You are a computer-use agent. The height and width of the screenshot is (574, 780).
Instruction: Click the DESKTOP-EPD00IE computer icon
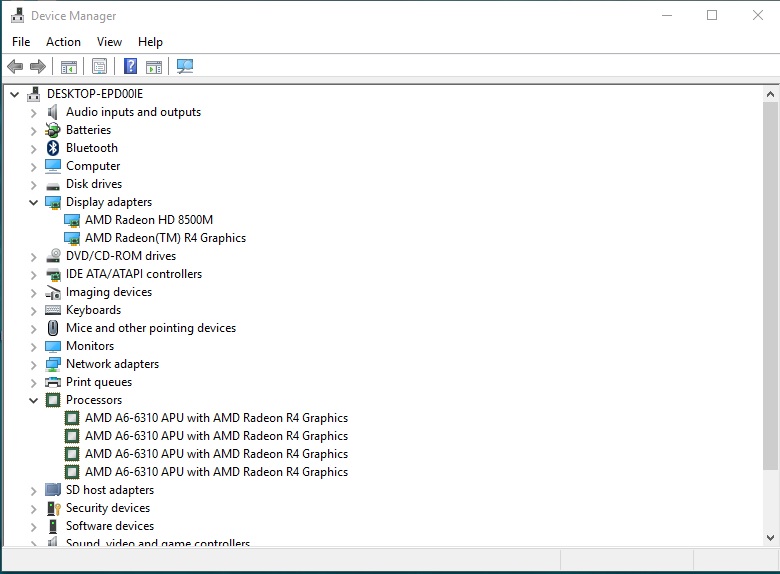click(x=33, y=94)
